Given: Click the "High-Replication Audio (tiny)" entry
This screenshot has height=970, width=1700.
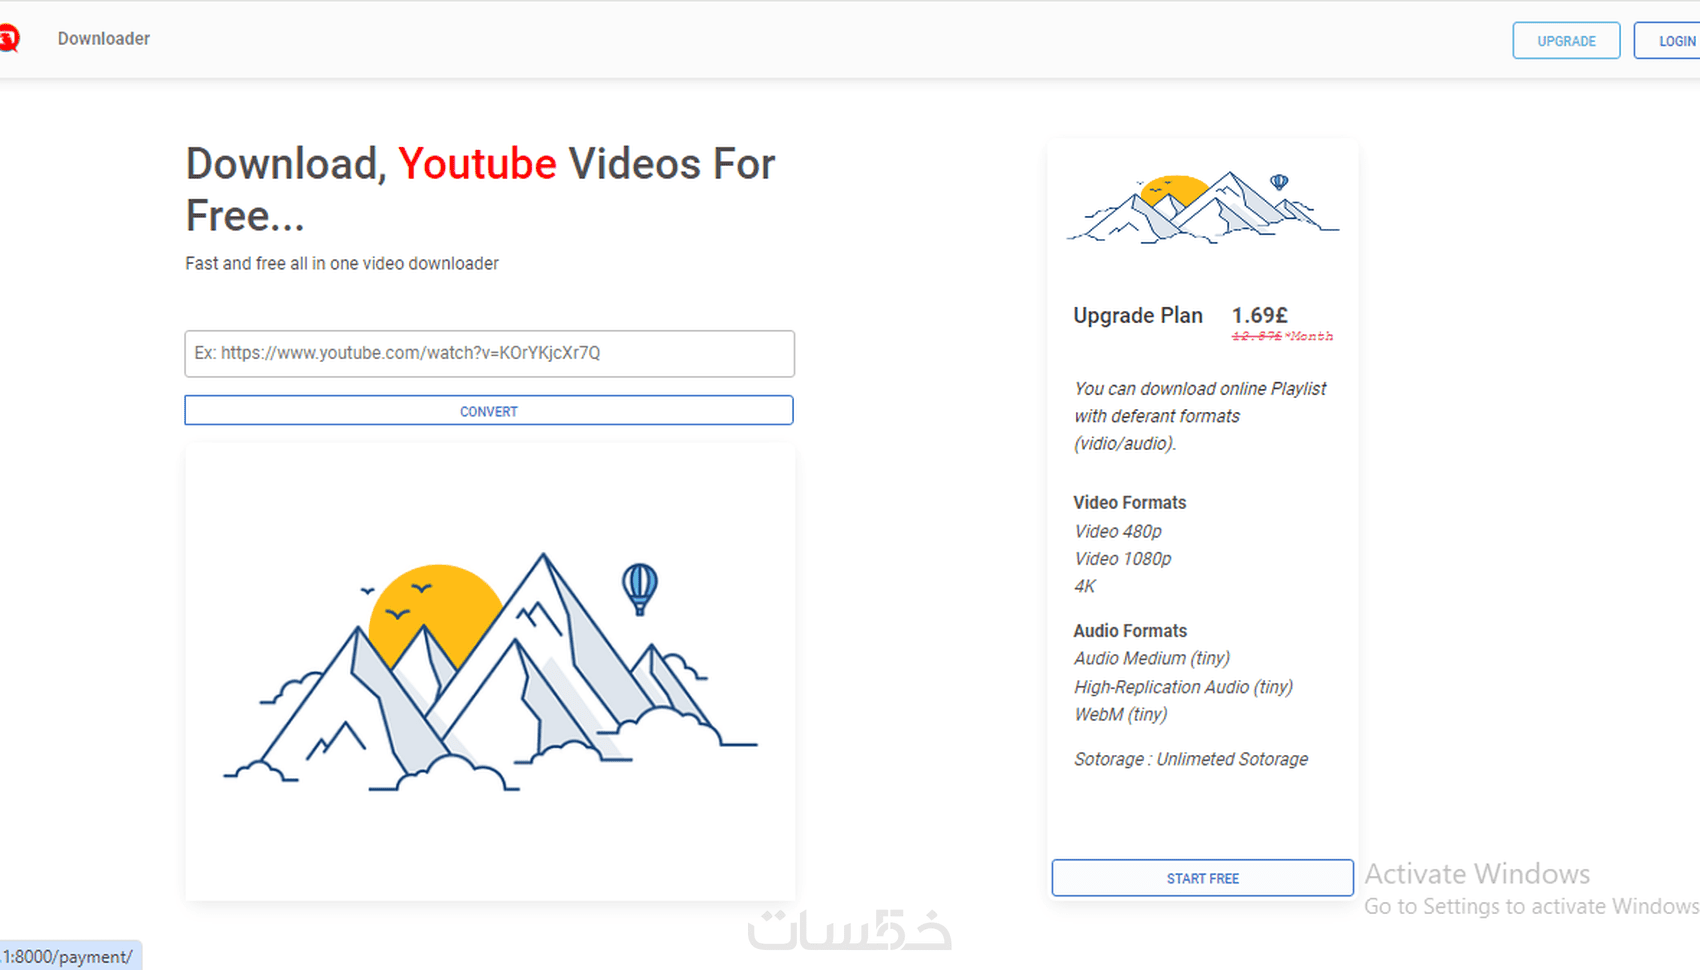Looking at the screenshot, I should [1184, 687].
